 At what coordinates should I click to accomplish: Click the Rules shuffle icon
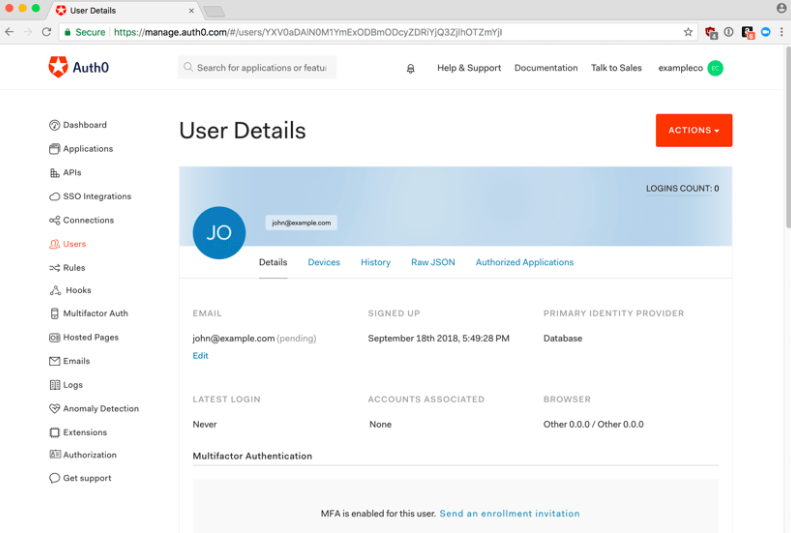coord(54,268)
